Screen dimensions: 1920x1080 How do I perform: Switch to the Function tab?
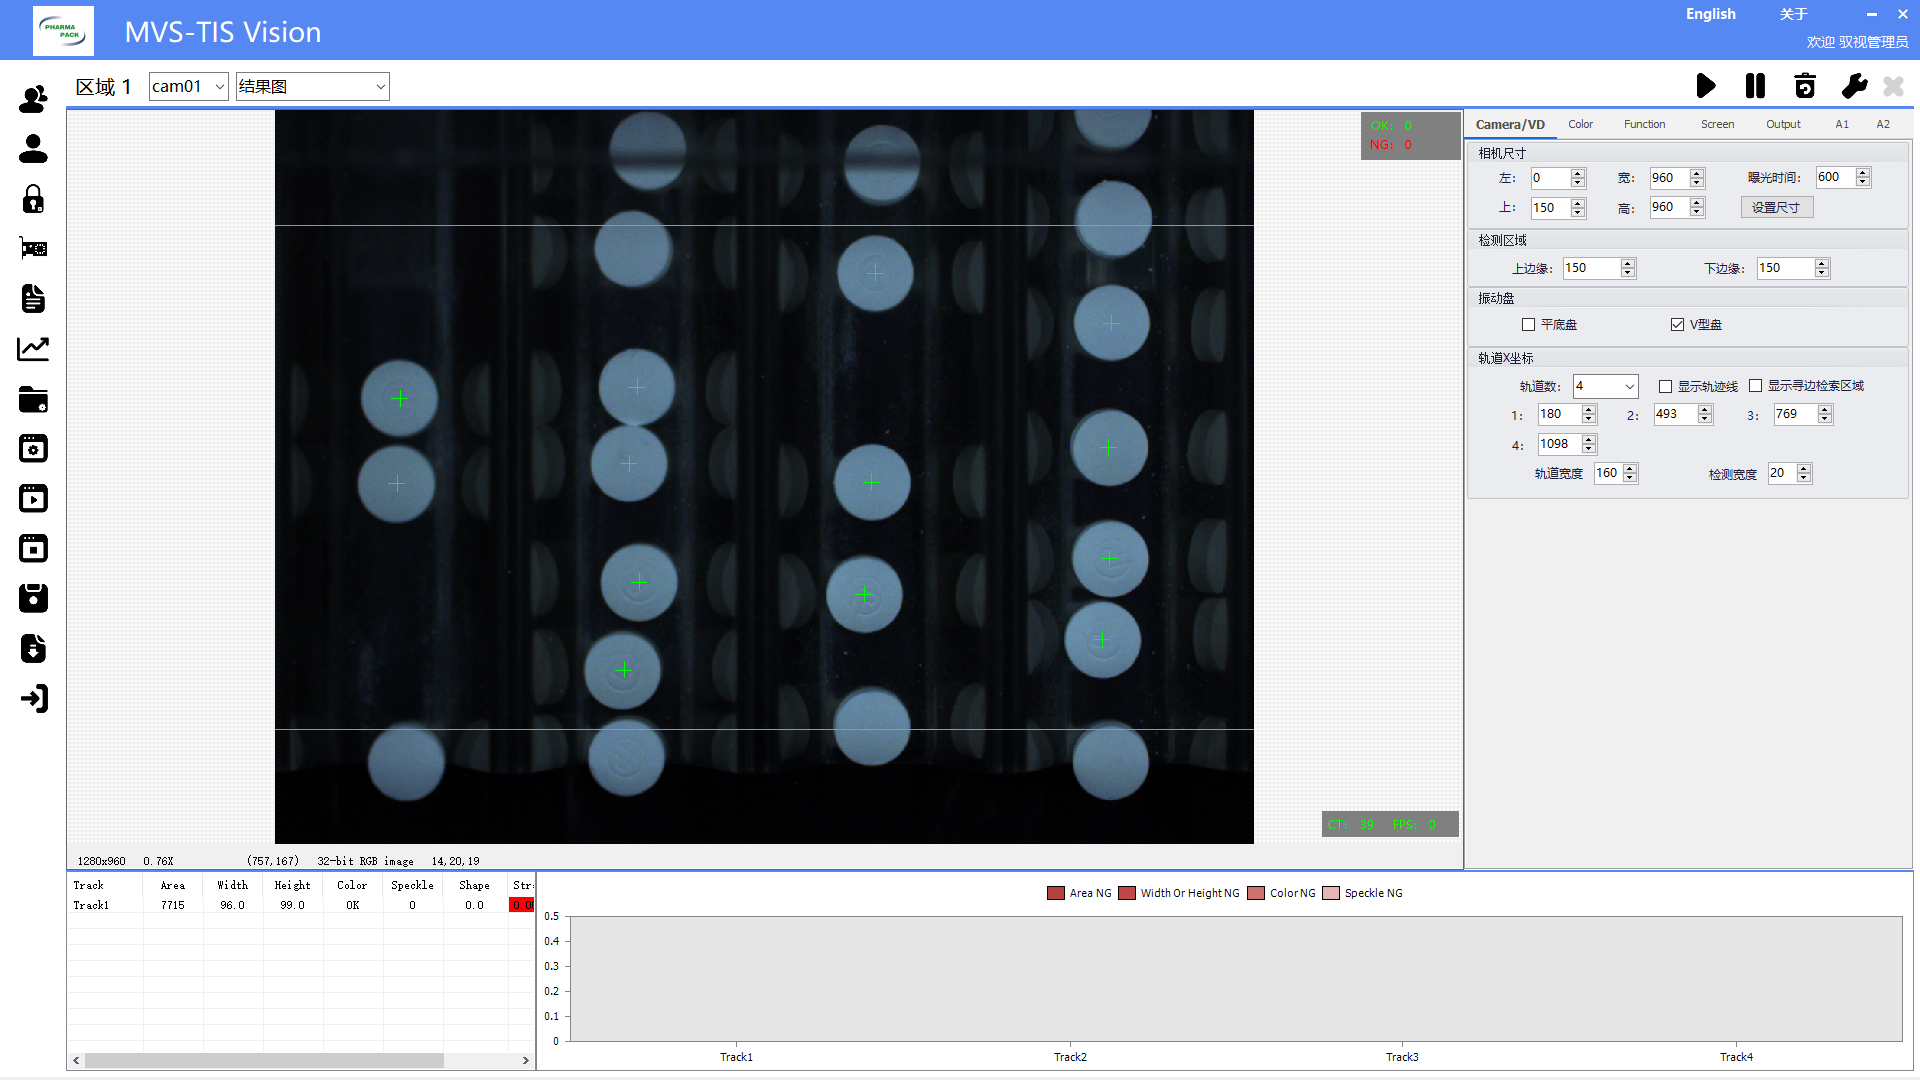(x=1644, y=124)
